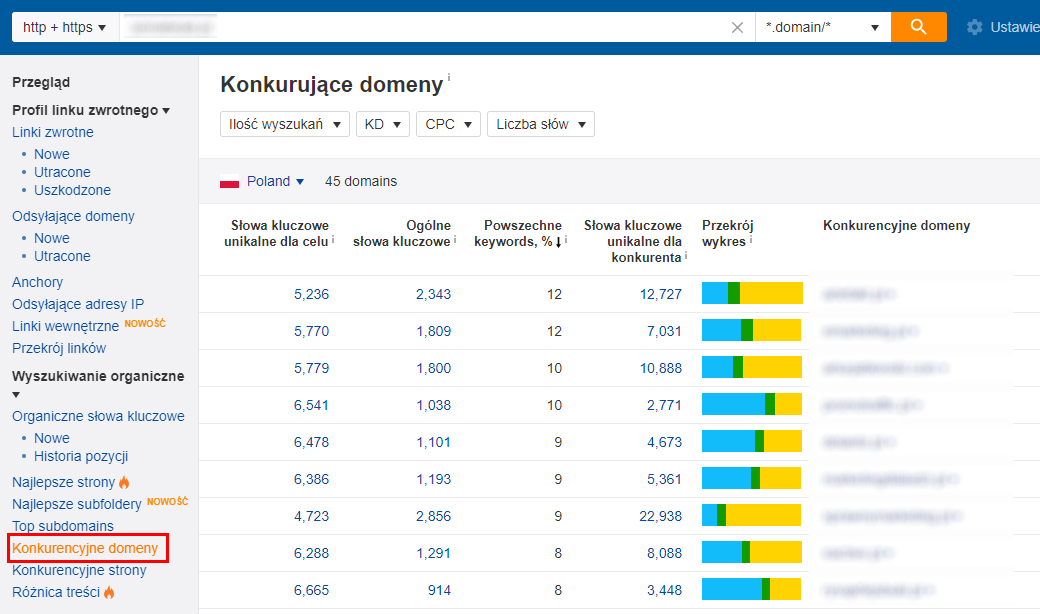Open the http + https protocol dropdown
The width and height of the screenshot is (1040, 614).
point(64,27)
